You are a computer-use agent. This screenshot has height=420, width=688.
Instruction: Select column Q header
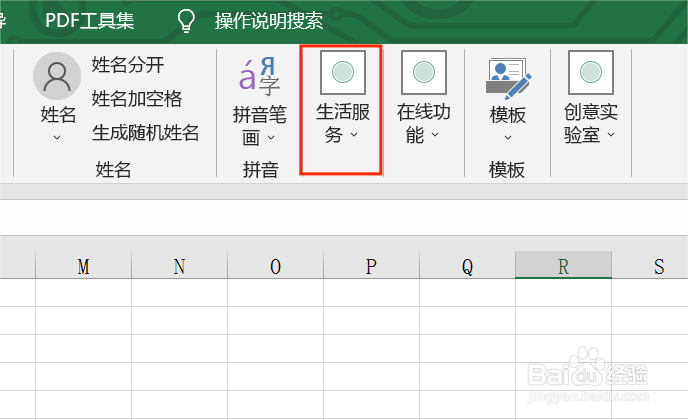(467, 265)
